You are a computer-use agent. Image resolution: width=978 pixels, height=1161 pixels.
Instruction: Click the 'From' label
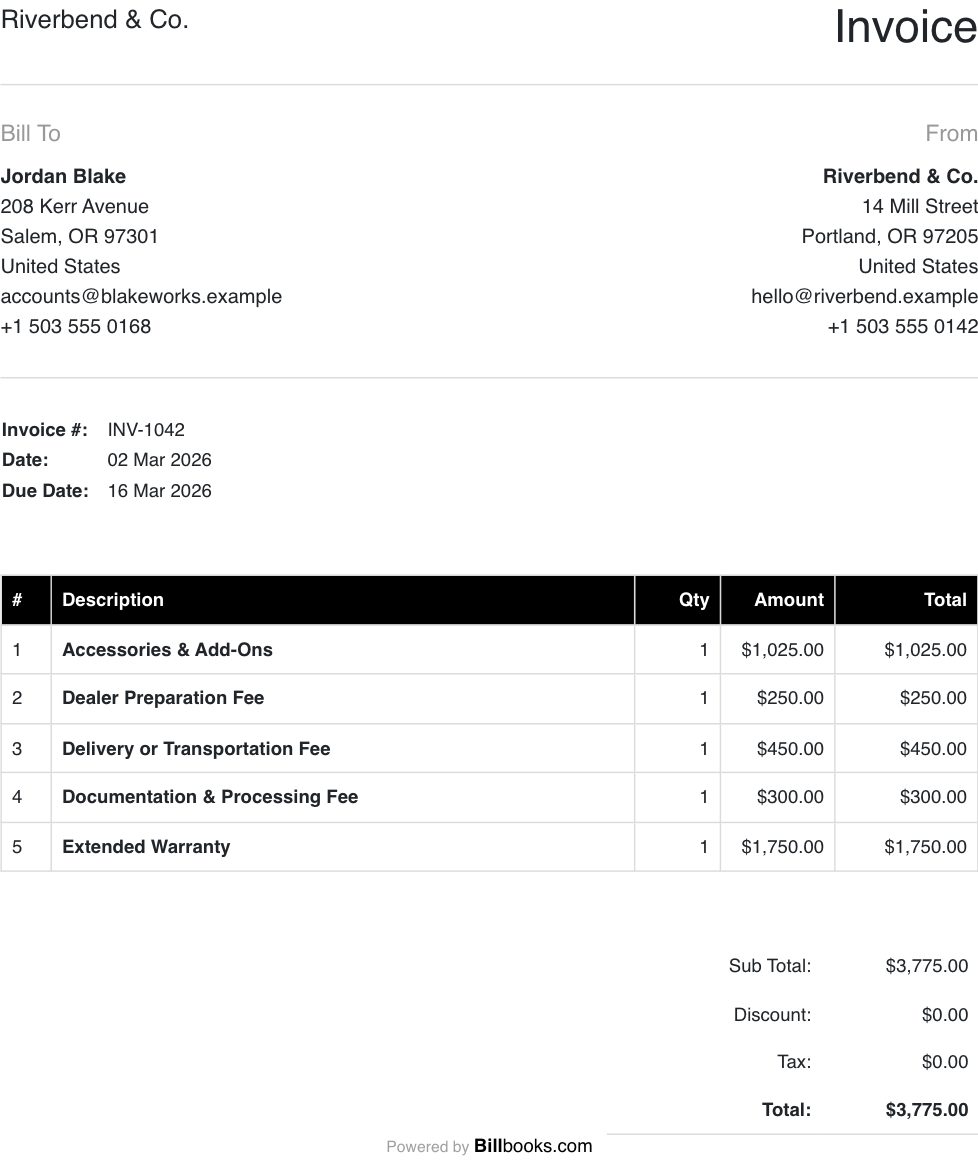pyautogui.click(x=951, y=133)
